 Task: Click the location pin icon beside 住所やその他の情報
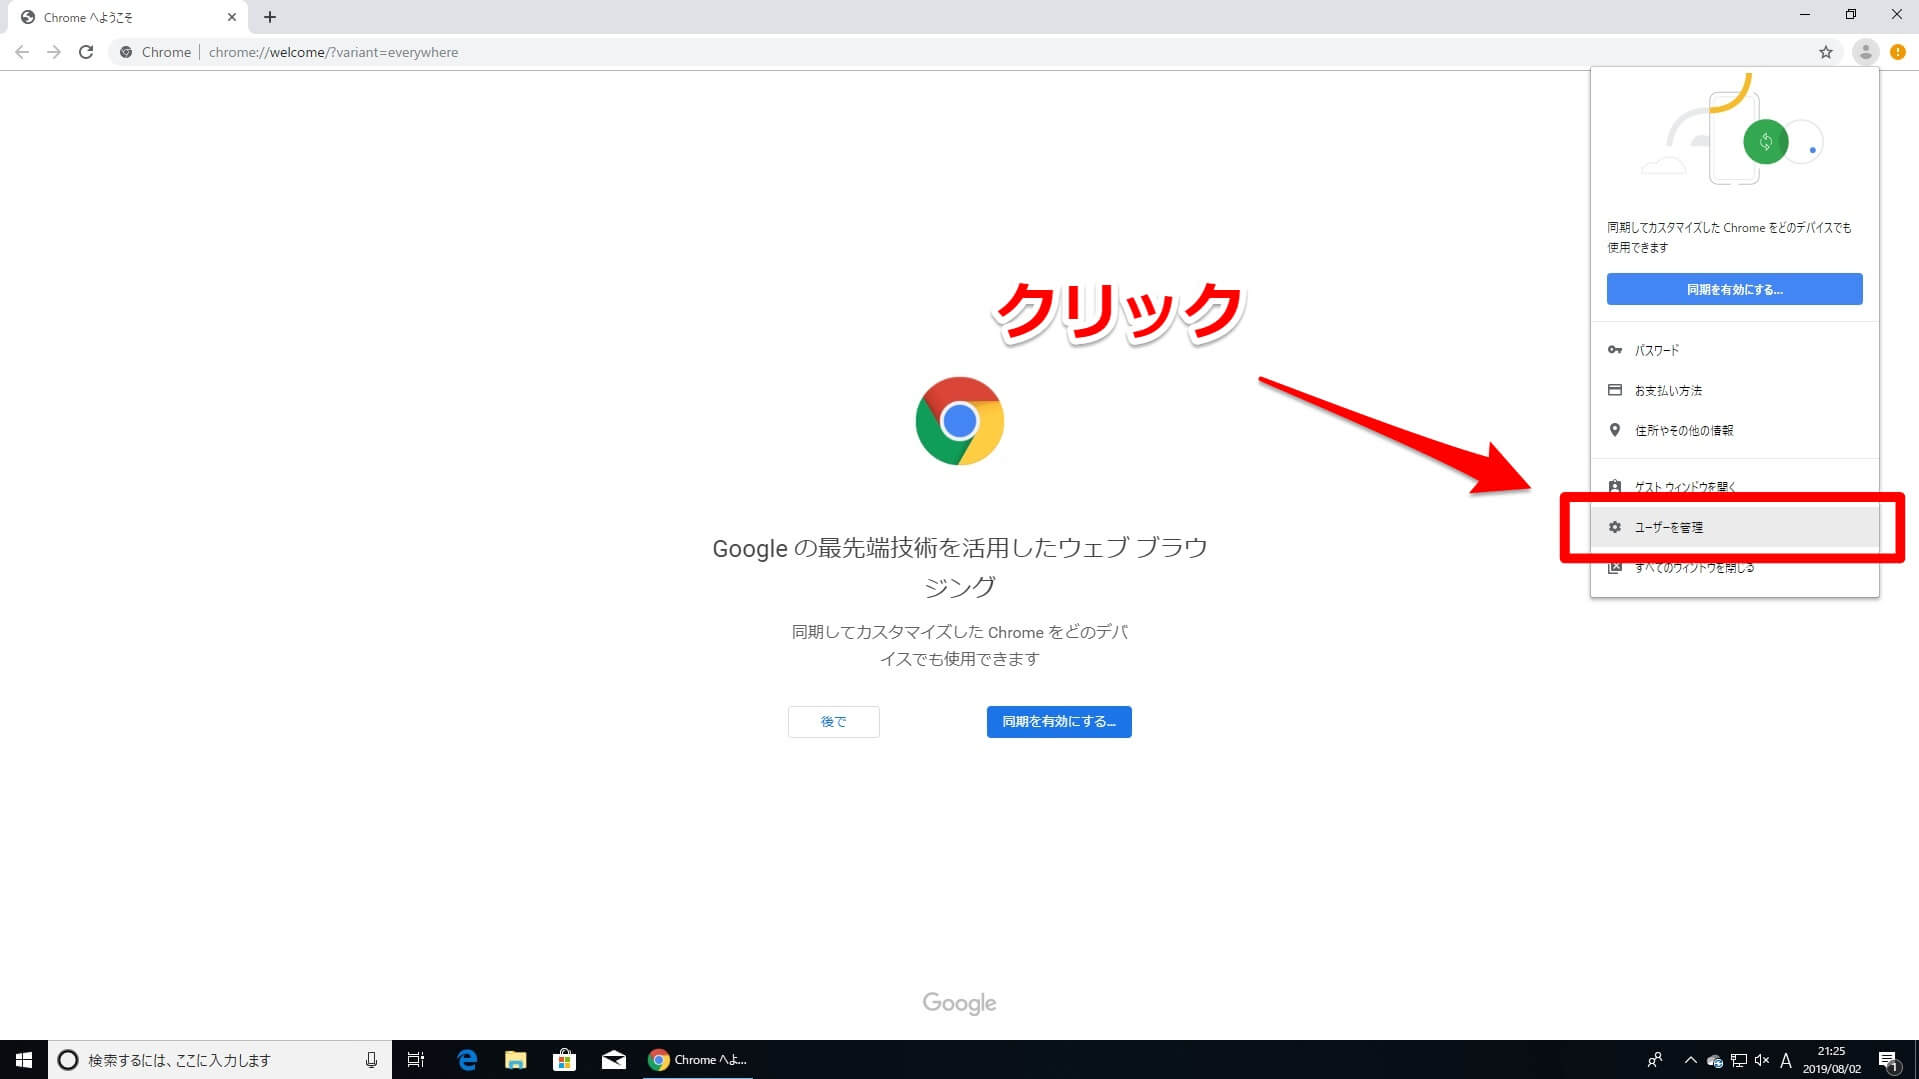1614,430
